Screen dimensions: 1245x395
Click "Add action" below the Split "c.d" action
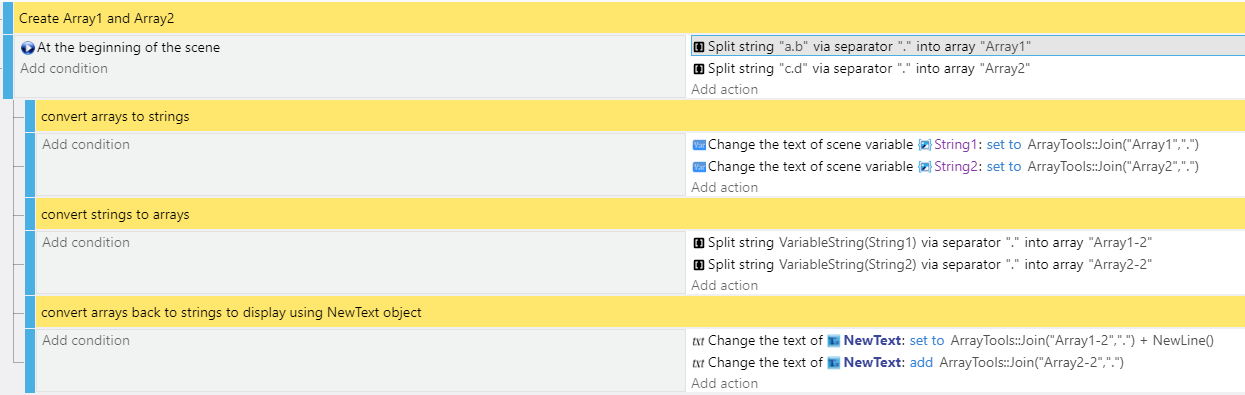coord(725,89)
